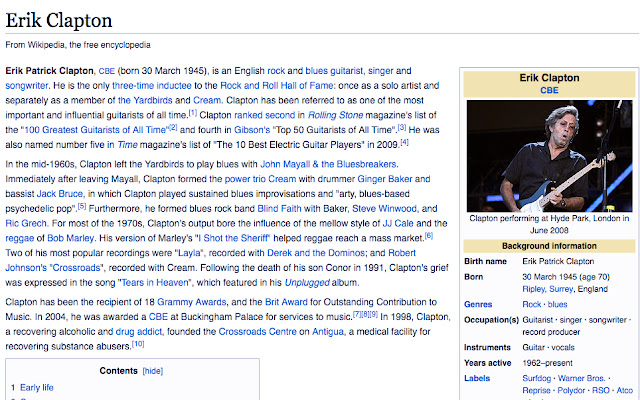Open the 'JJ Cale' link
The height and width of the screenshot is (400, 640).
pyautogui.click(x=398, y=223)
